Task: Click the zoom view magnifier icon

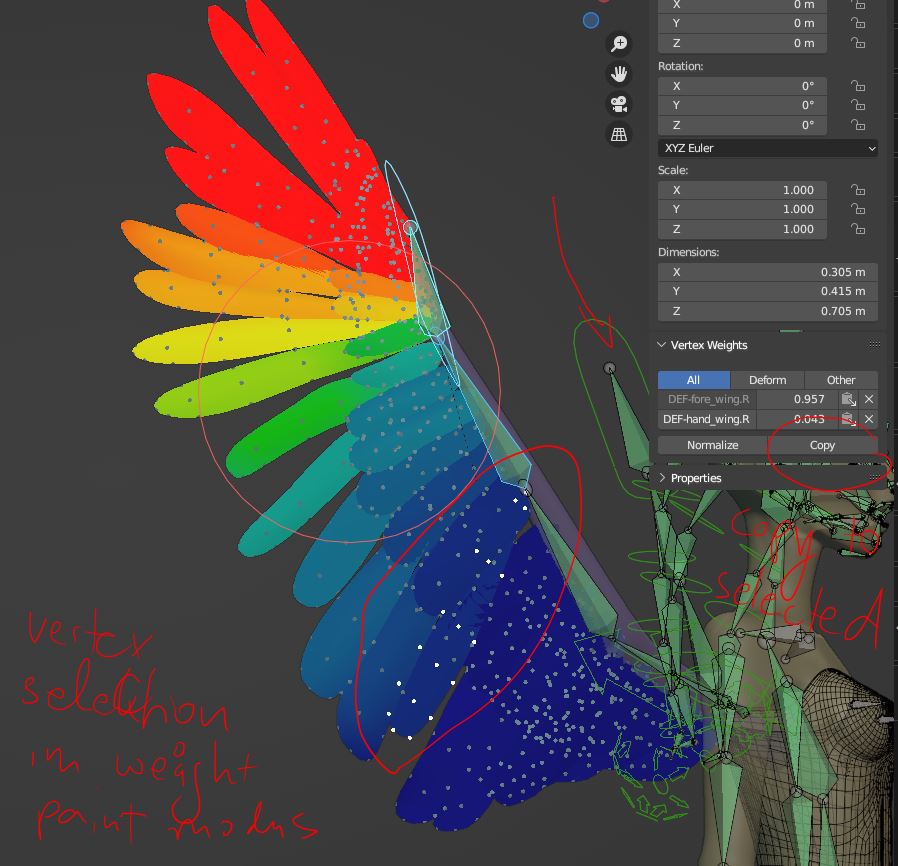Action: pyautogui.click(x=619, y=44)
